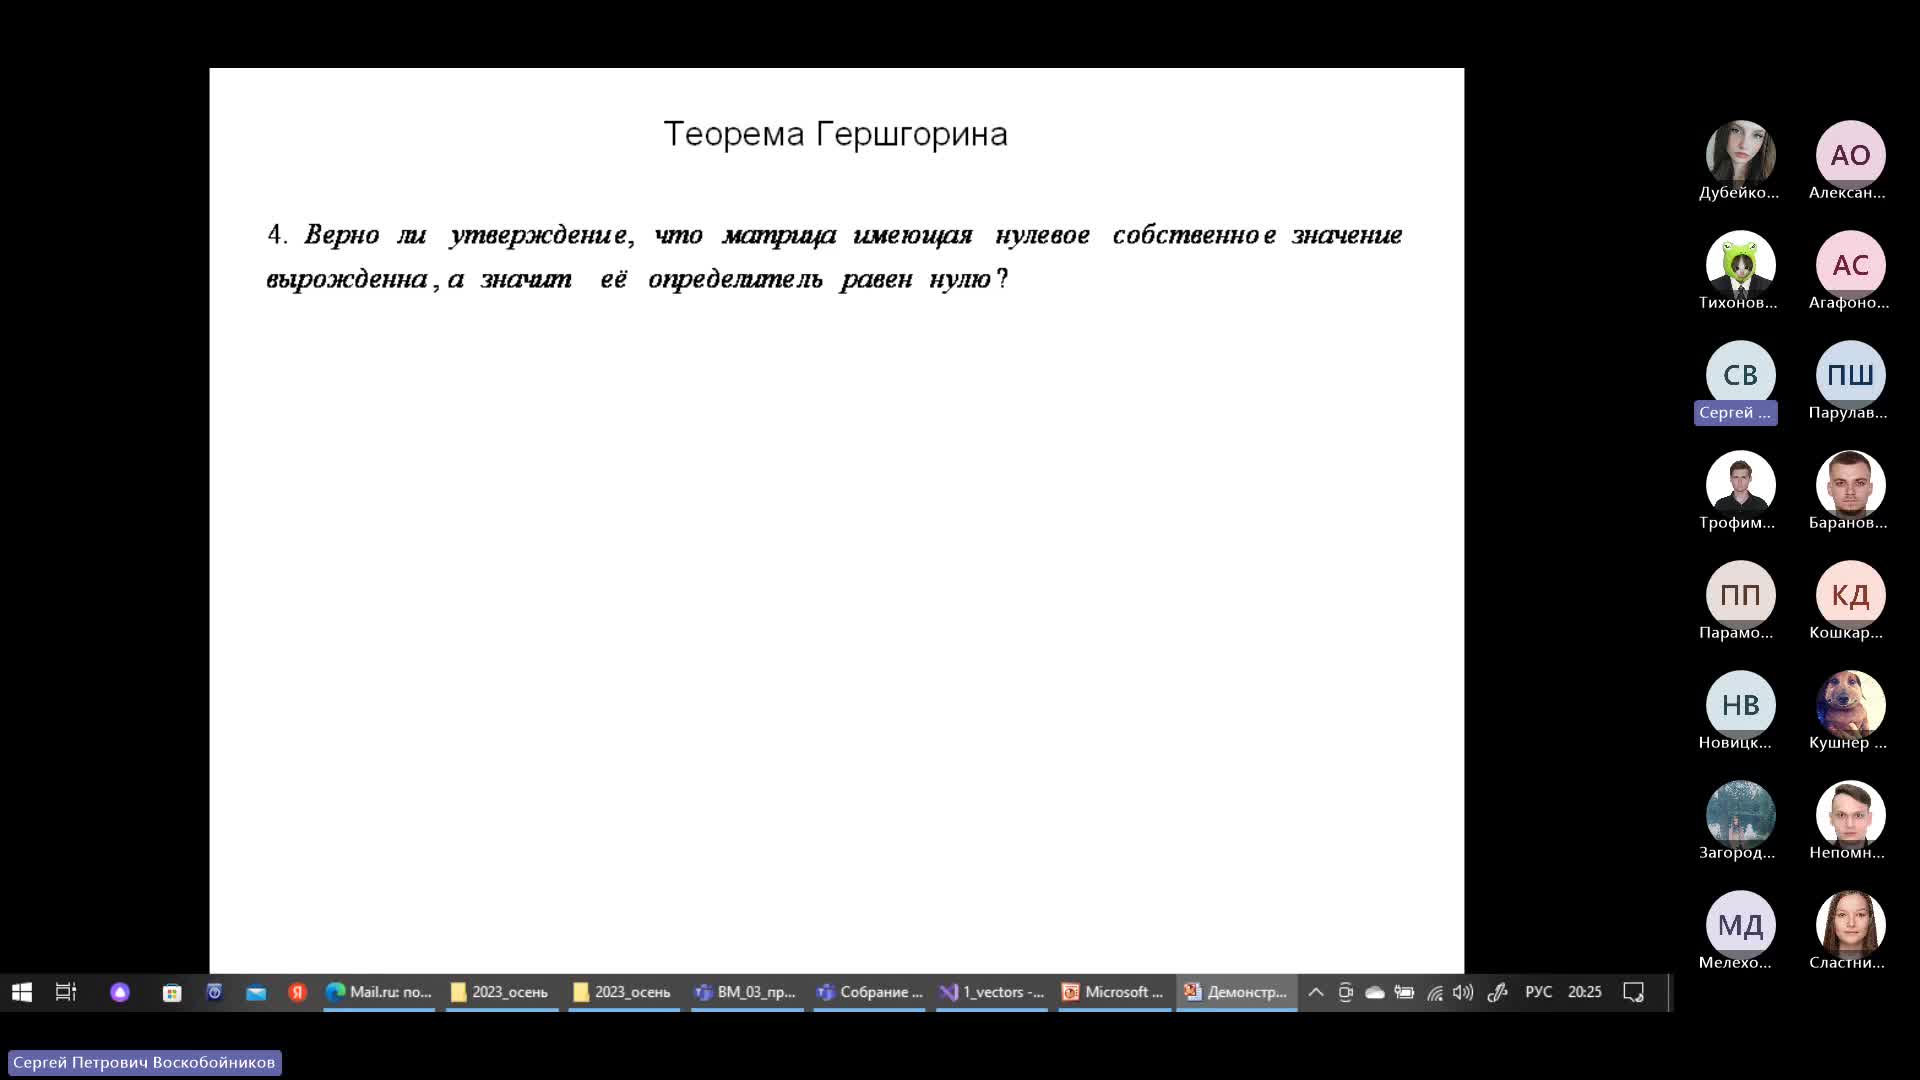
Task: Select participant Тихонов frog avatar
Action: coord(1740,265)
